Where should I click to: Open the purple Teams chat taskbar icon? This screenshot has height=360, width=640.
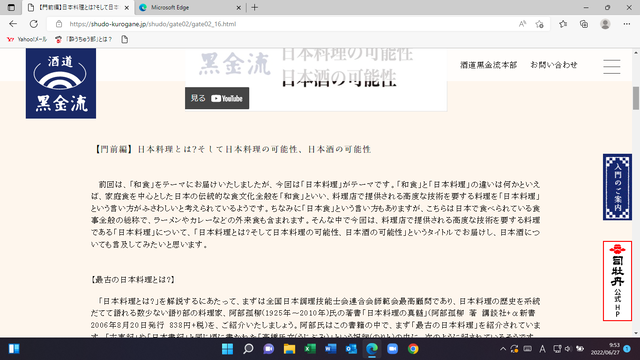(x=269, y=349)
